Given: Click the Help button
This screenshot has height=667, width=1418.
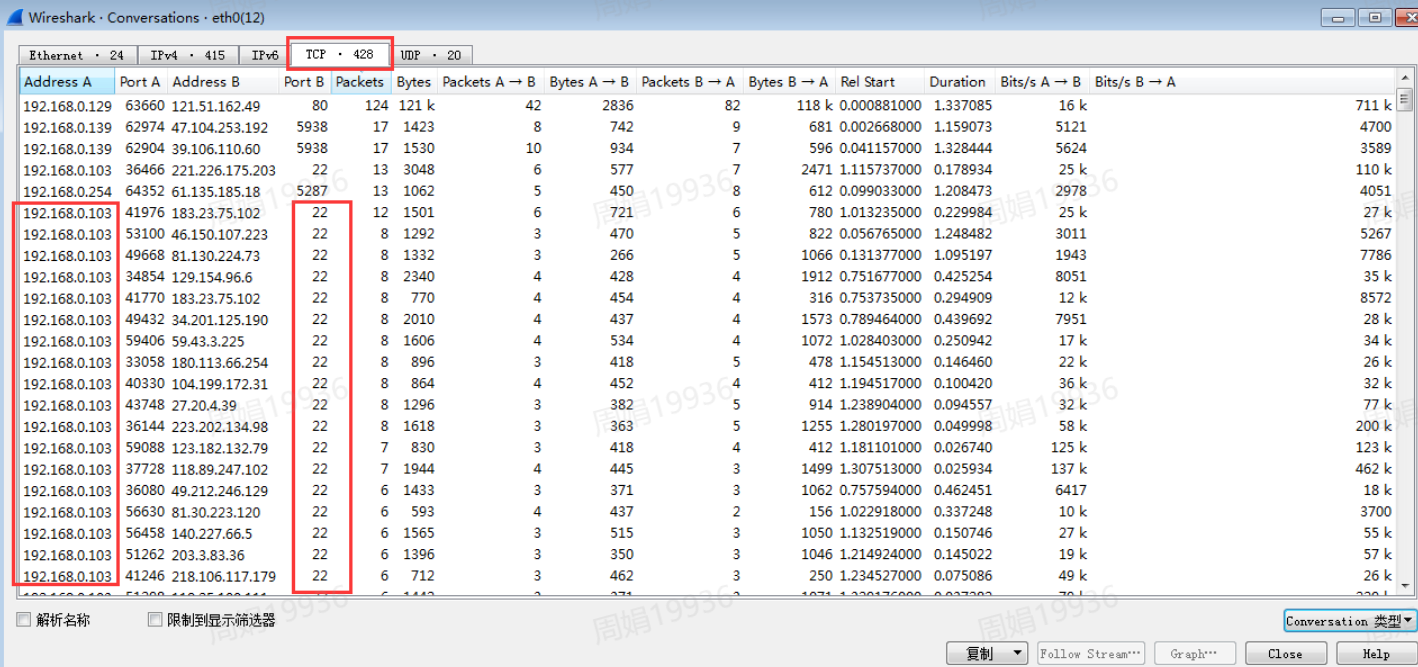Looking at the screenshot, I should point(1376,653).
